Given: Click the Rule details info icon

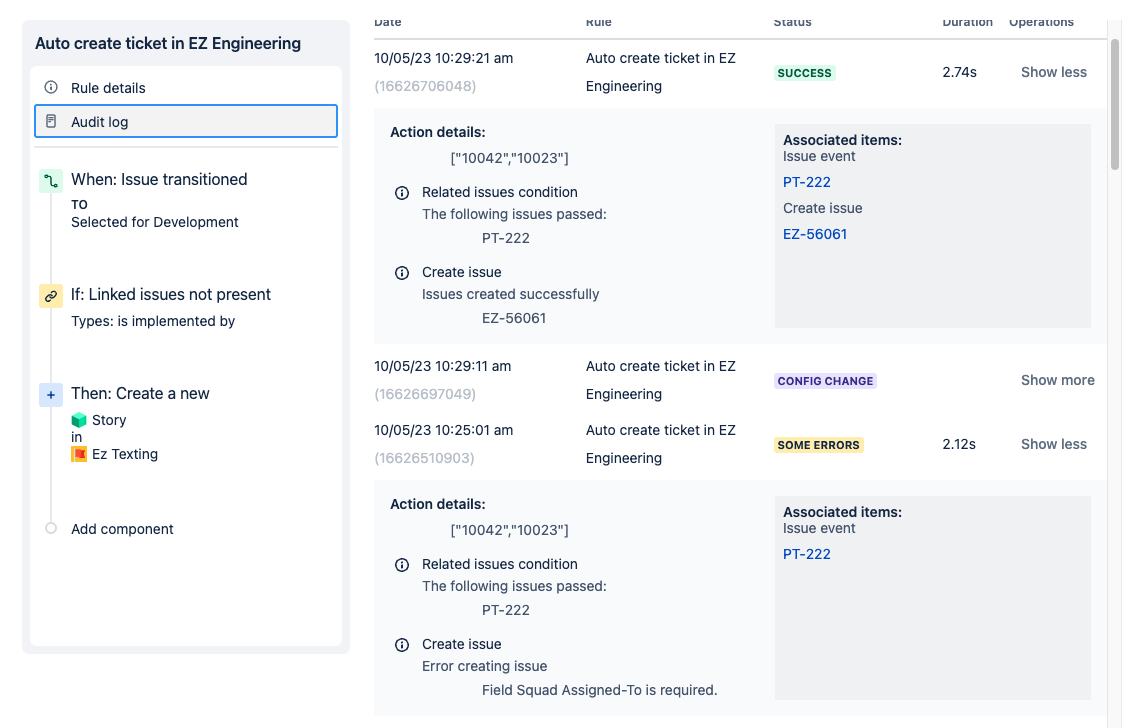Looking at the screenshot, I should [x=52, y=87].
